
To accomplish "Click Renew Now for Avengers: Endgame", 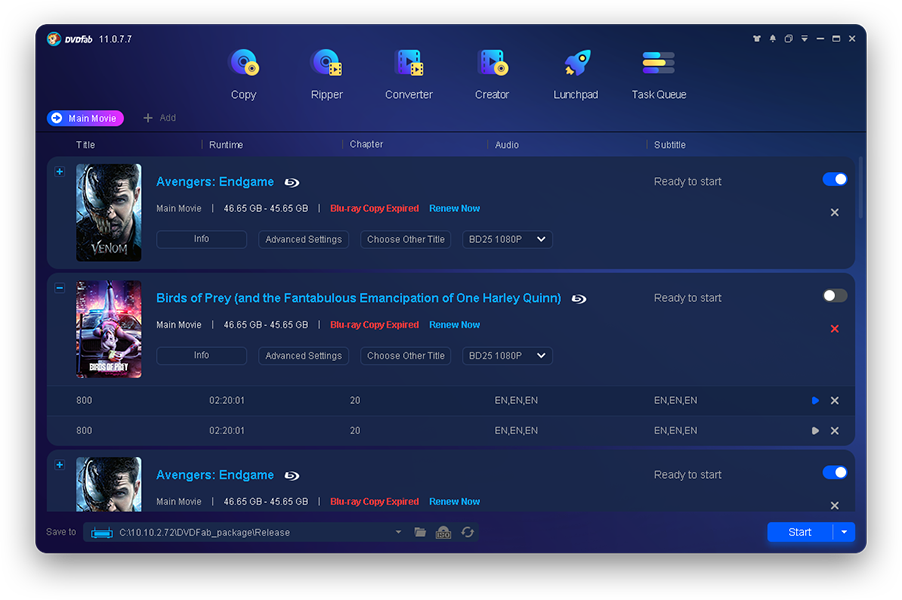I will (x=454, y=207).
